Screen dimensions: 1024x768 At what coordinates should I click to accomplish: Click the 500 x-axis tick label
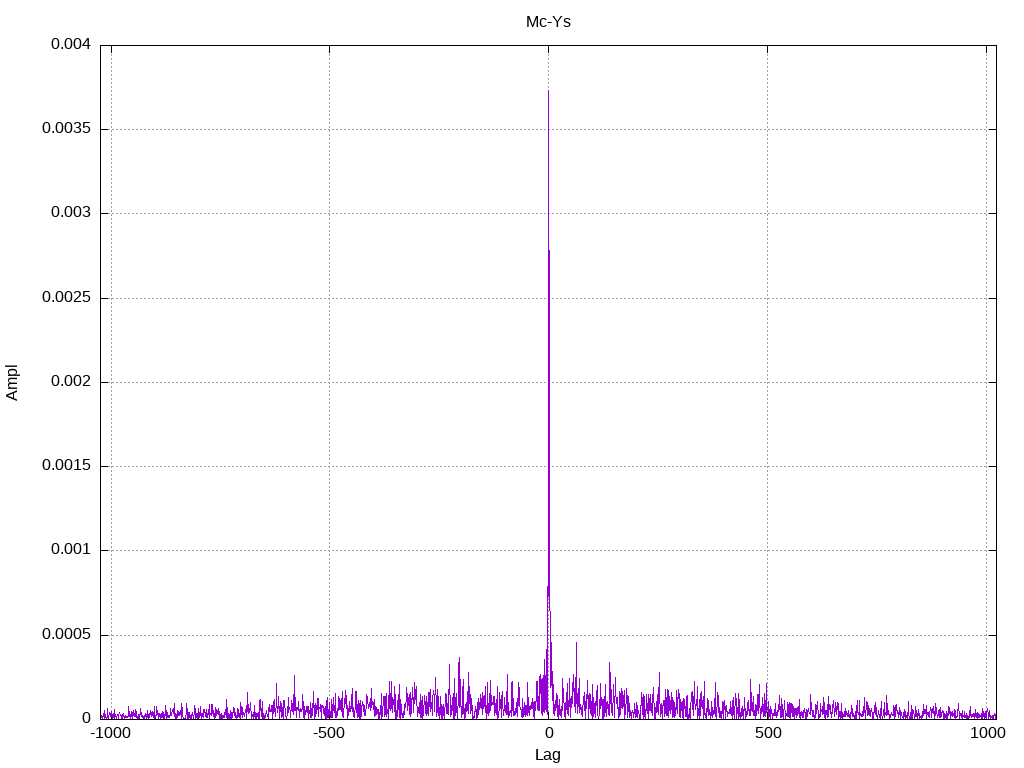click(x=767, y=733)
